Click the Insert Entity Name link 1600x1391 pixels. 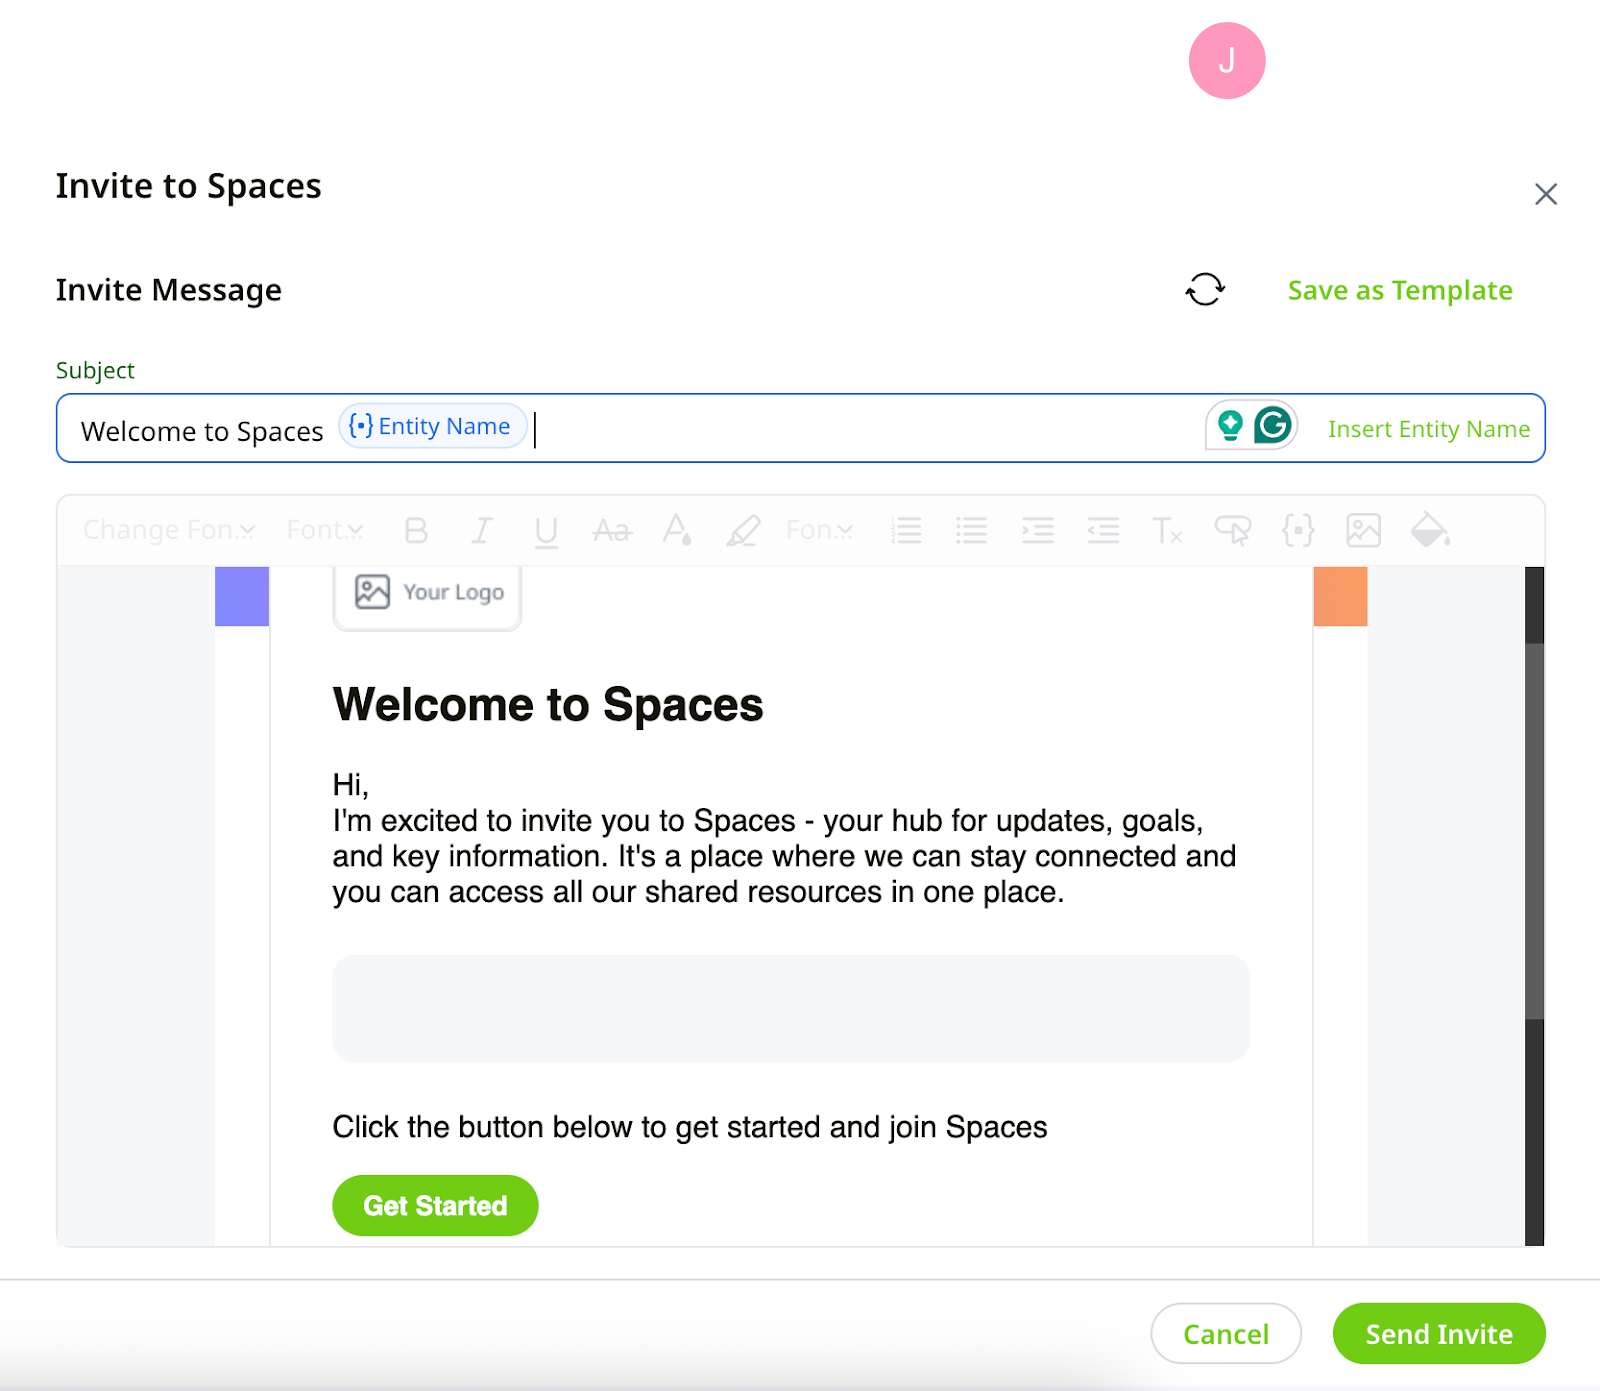click(1428, 429)
